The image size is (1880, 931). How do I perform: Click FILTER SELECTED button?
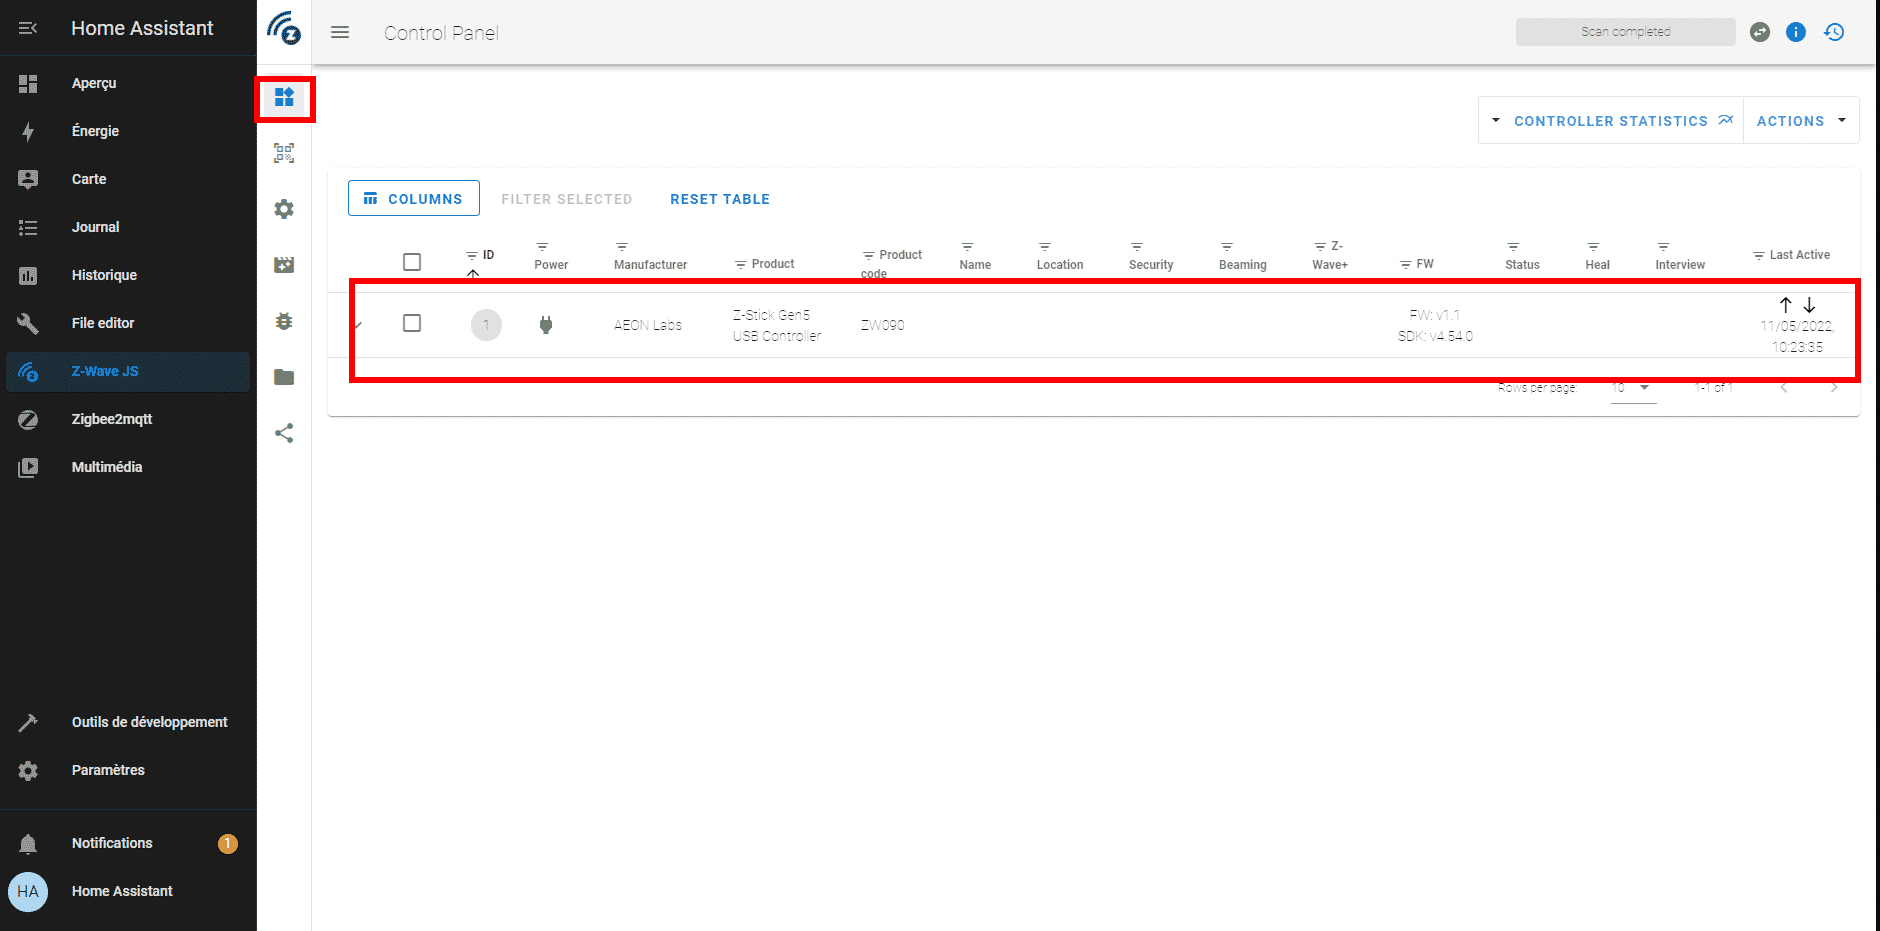point(566,199)
